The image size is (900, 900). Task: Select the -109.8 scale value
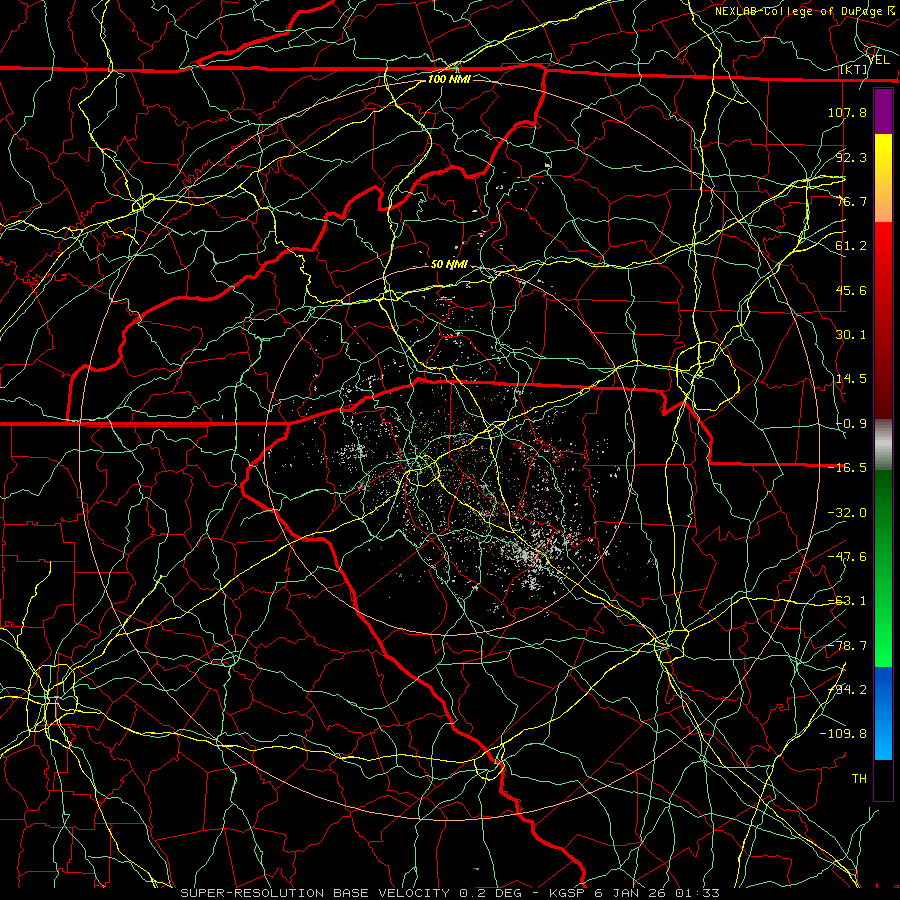(x=843, y=734)
